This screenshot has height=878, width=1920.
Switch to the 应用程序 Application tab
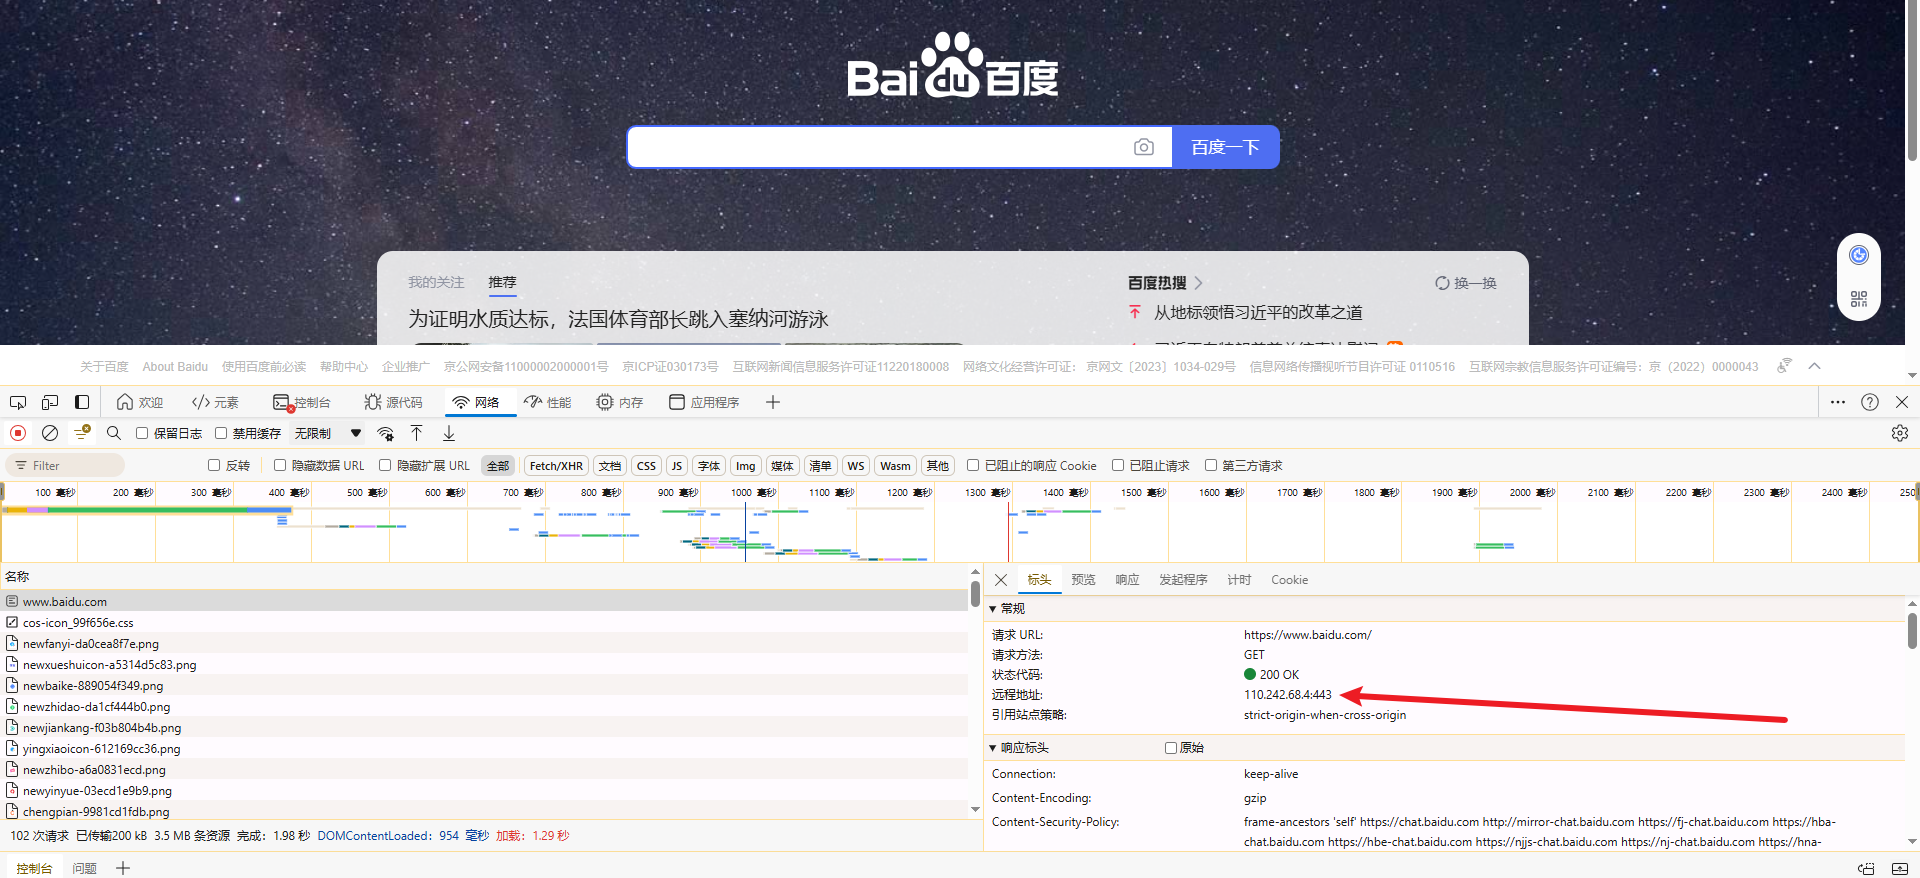pyautogui.click(x=704, y=402)
